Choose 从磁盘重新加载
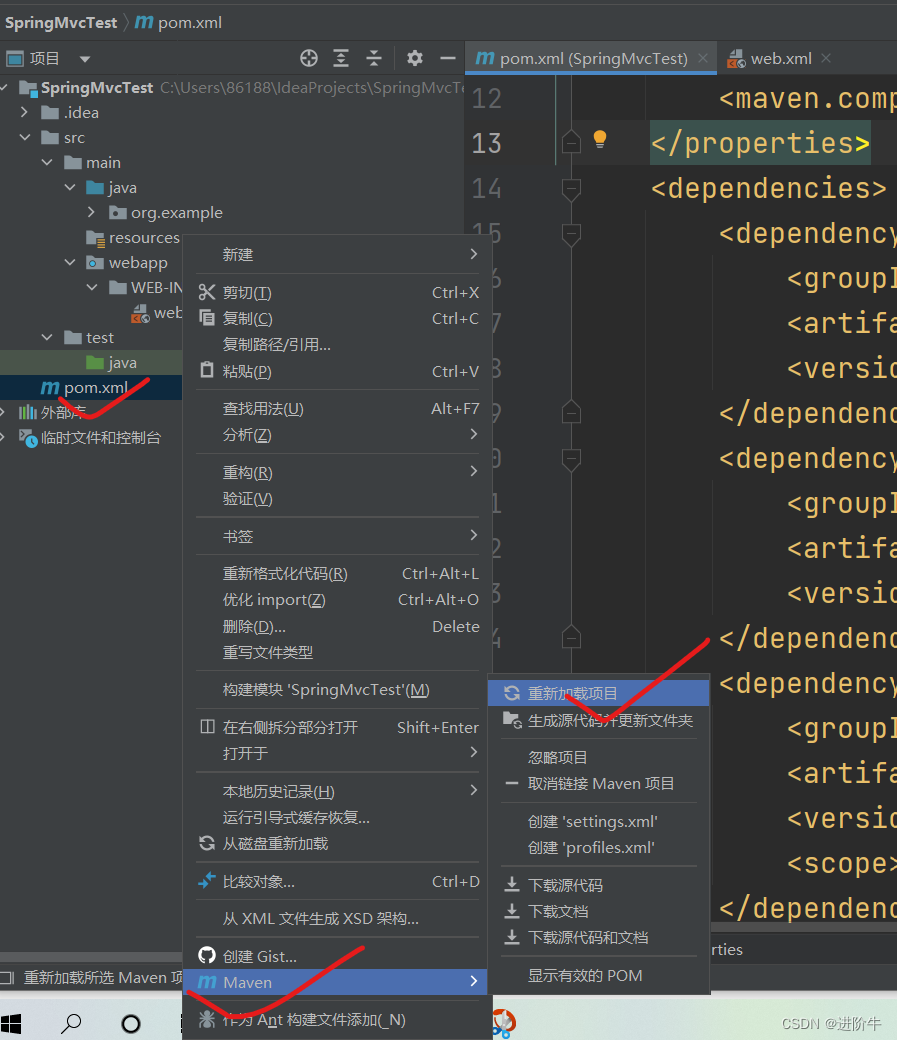This screenshot has width=897, height=1040. (338, 844)
